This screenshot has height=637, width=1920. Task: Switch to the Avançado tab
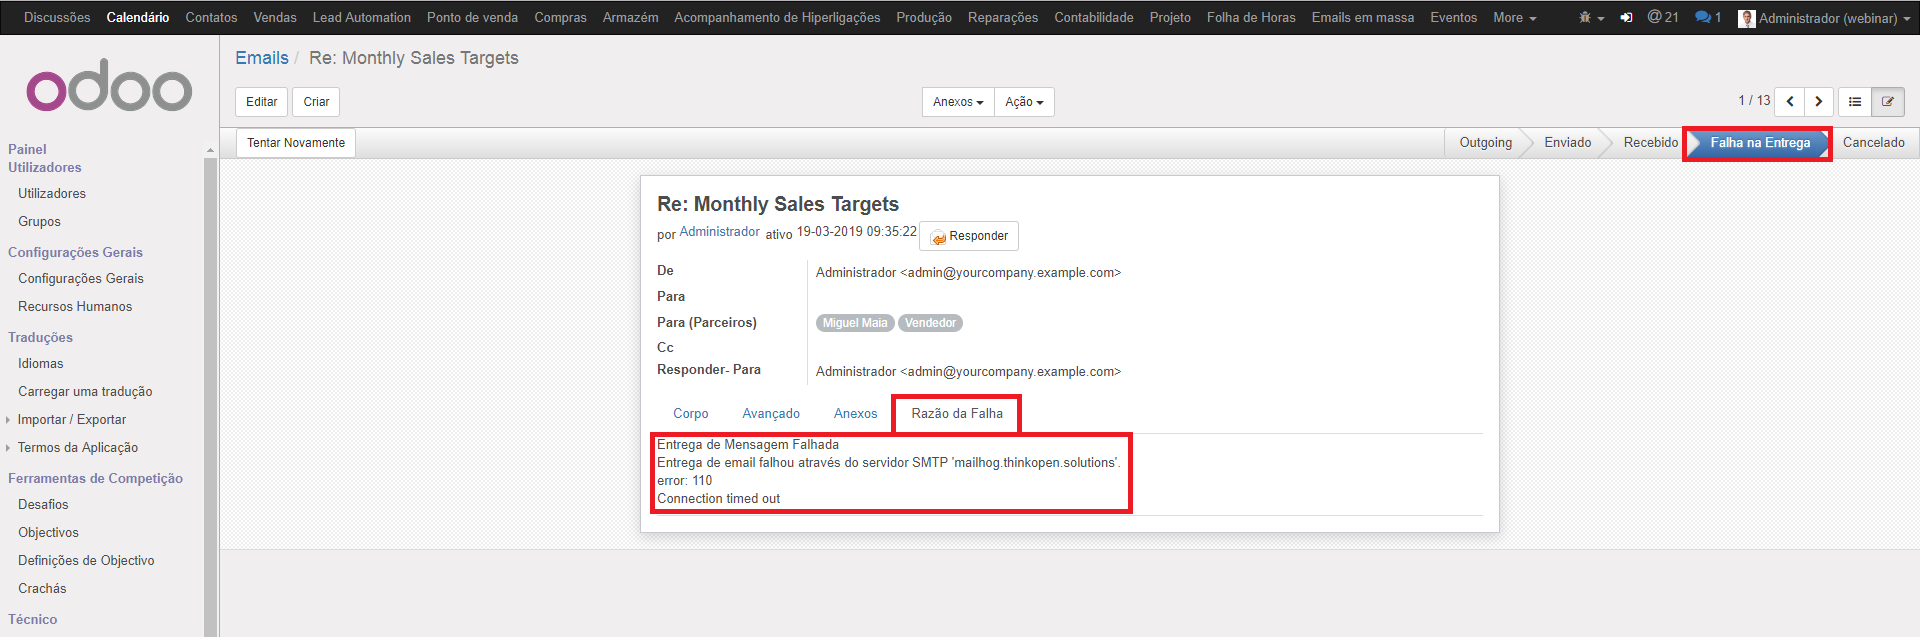(770, 414)
